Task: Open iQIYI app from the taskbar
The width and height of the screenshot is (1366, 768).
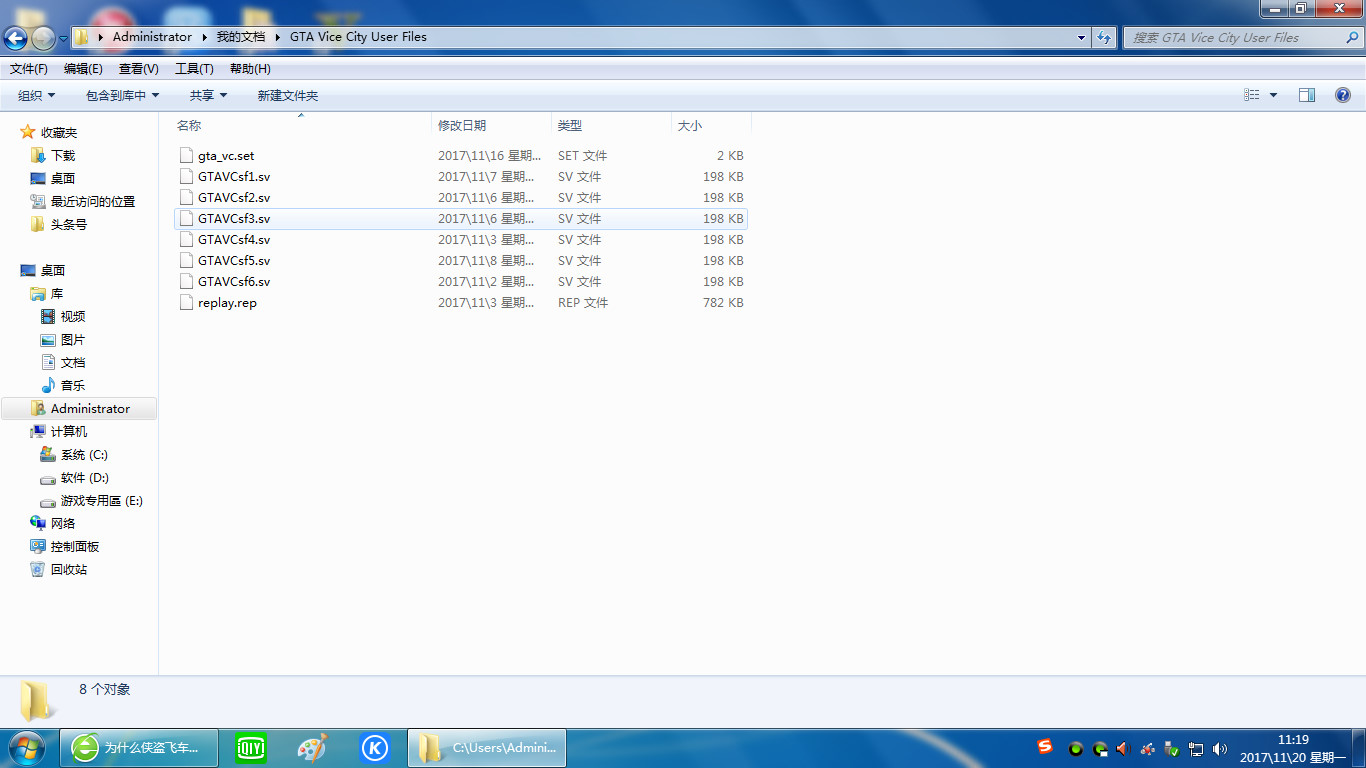Action: coord(251,748)
